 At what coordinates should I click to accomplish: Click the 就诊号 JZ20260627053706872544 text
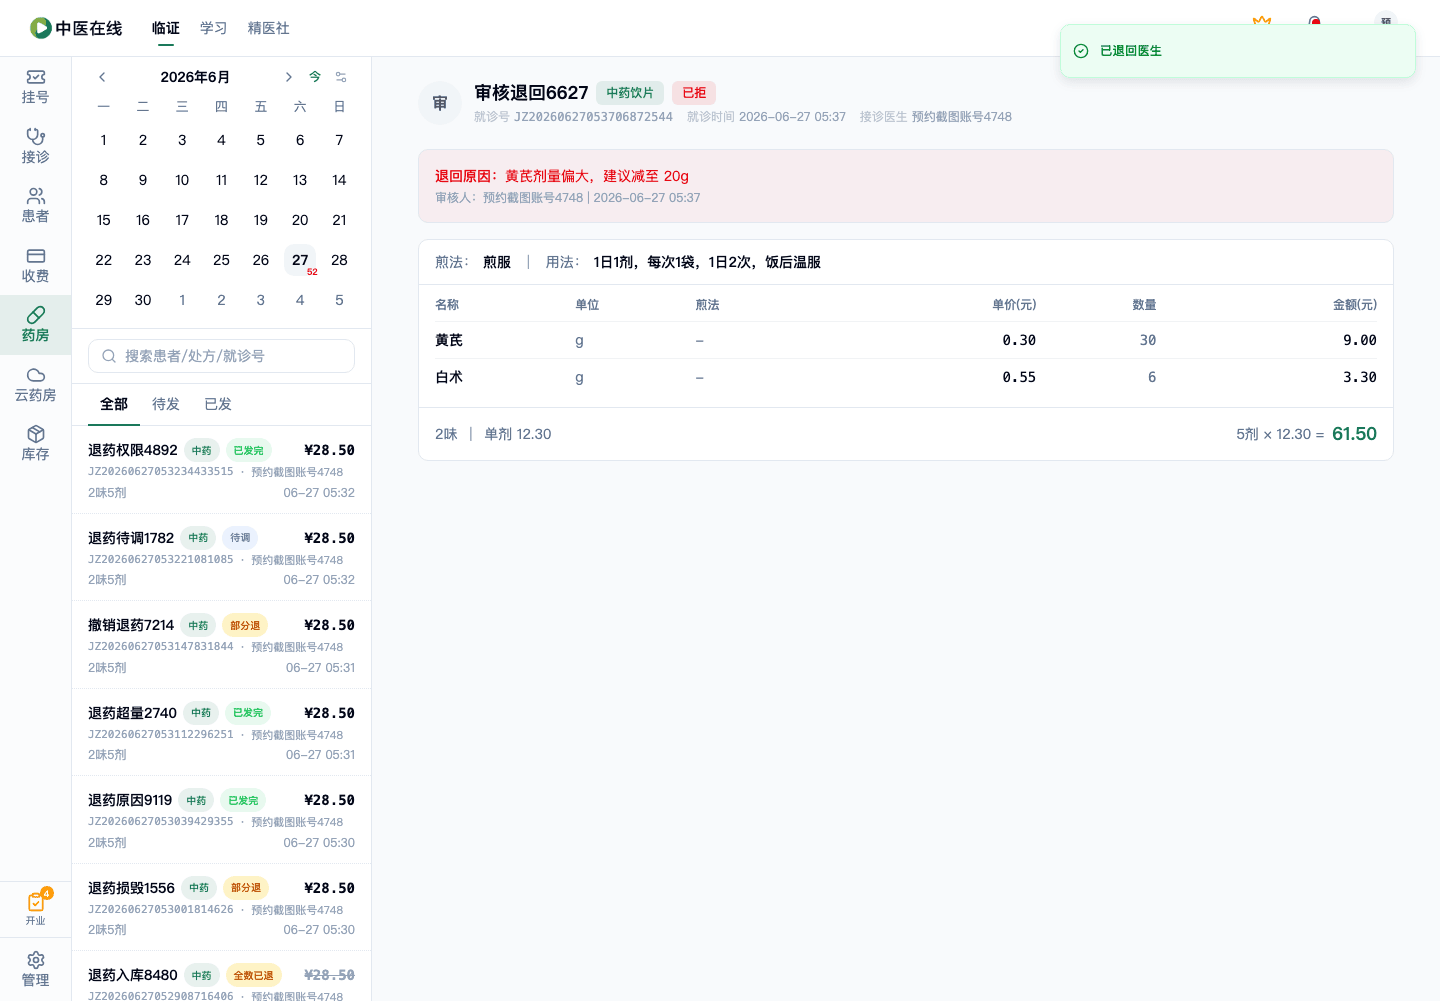pyautogui.click(x=573, y=117)
